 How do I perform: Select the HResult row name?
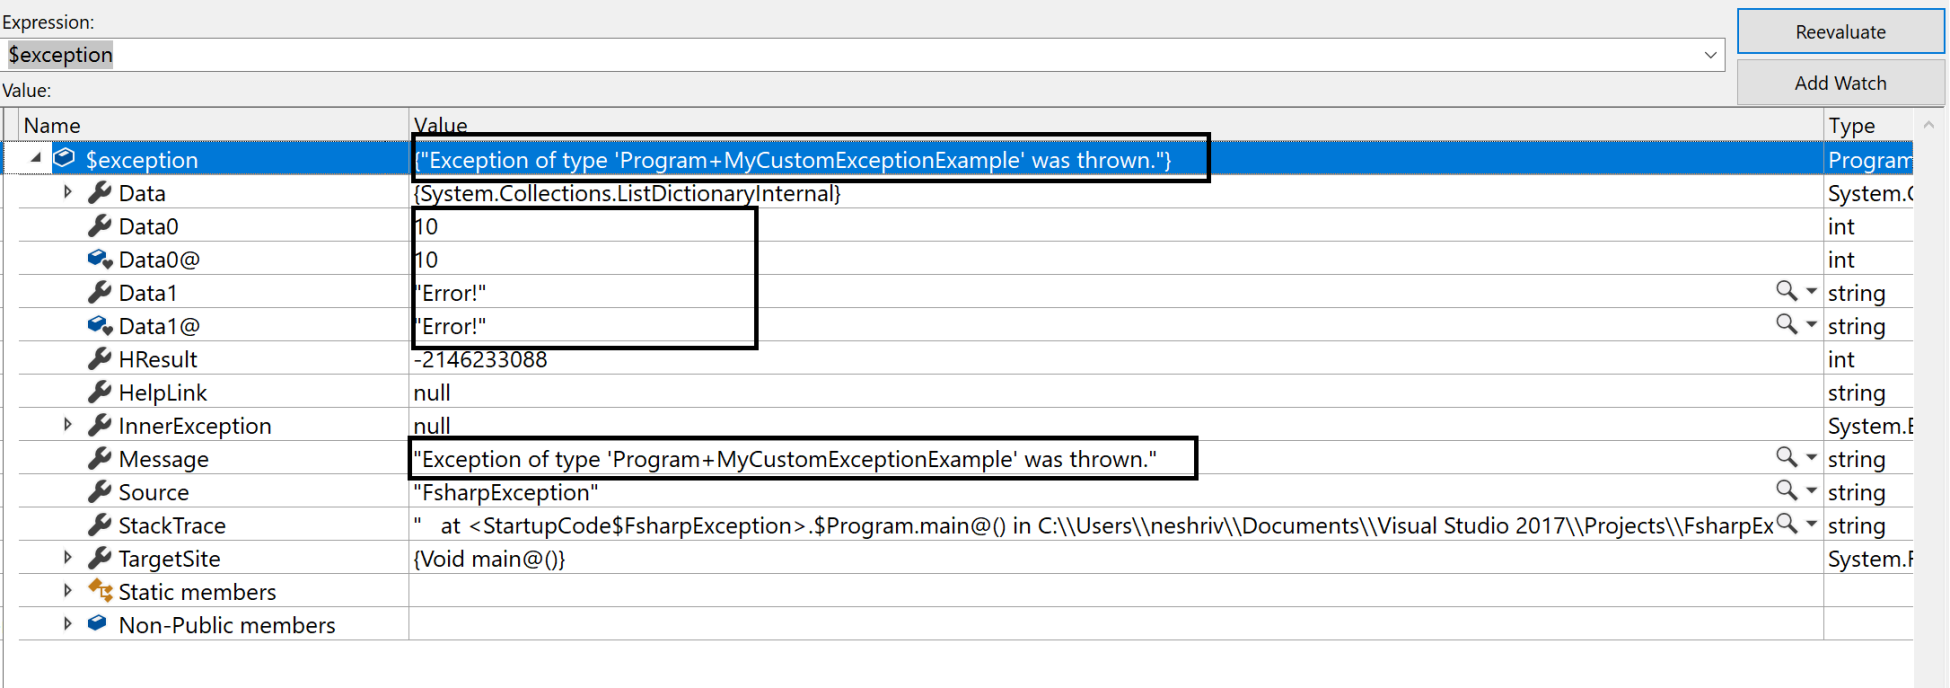157,359
